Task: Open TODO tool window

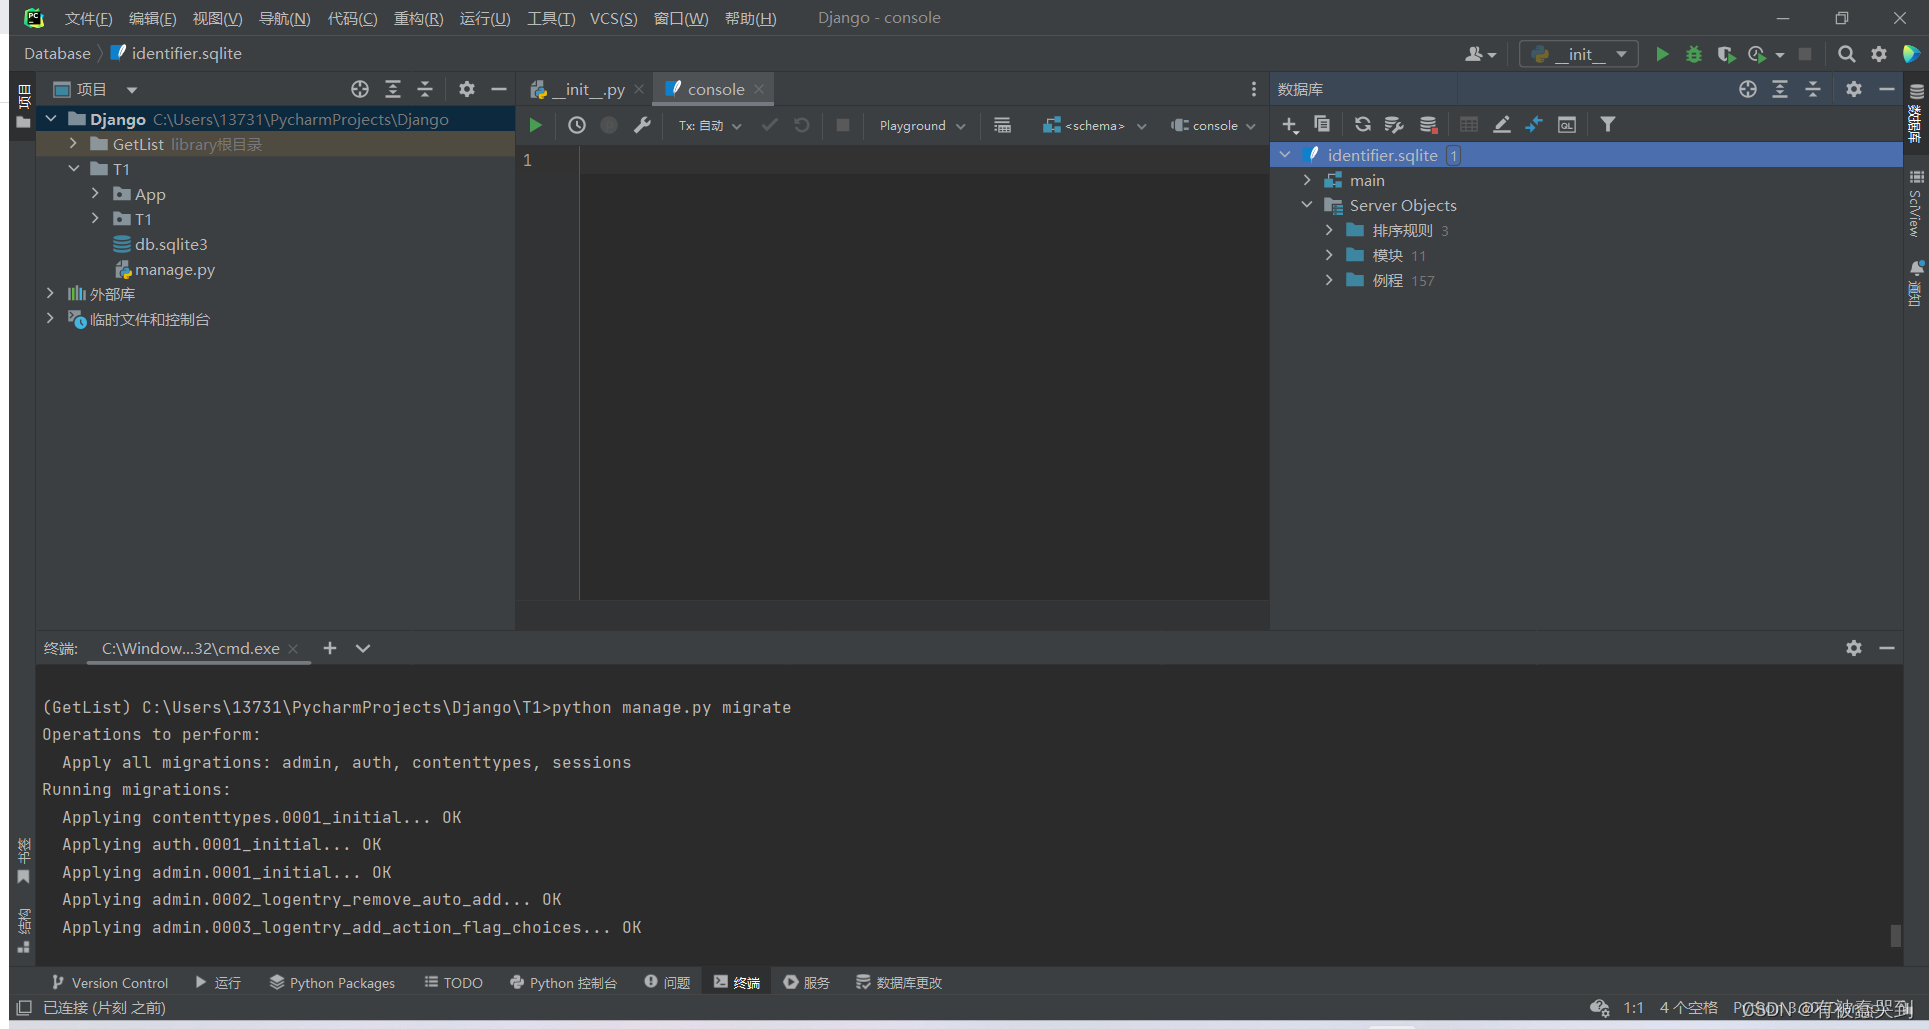Action: pos(453,983)
